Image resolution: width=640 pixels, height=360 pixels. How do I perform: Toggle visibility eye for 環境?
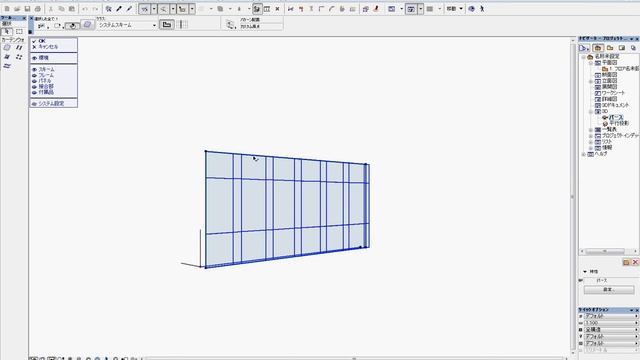(x=34, y=58)
